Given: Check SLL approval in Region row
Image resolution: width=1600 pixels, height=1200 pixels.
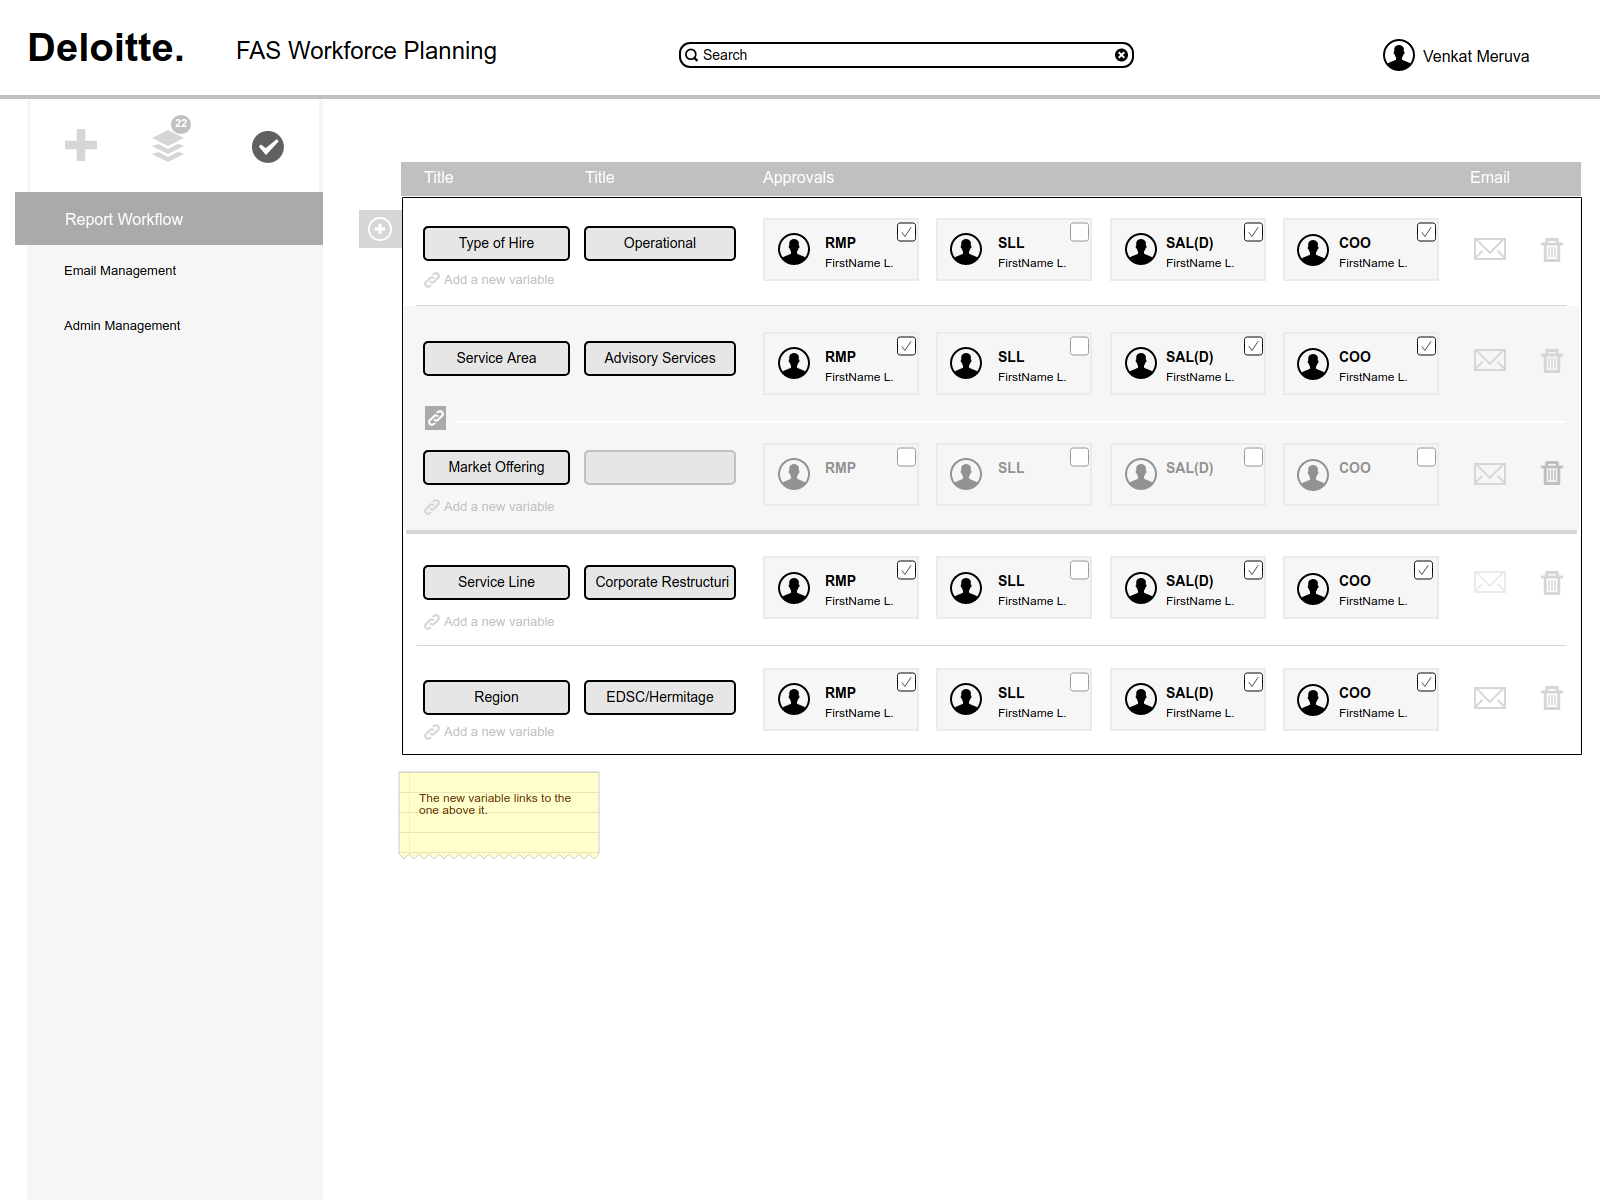Looking at the screenshot, I should [x=1080, y=682].
